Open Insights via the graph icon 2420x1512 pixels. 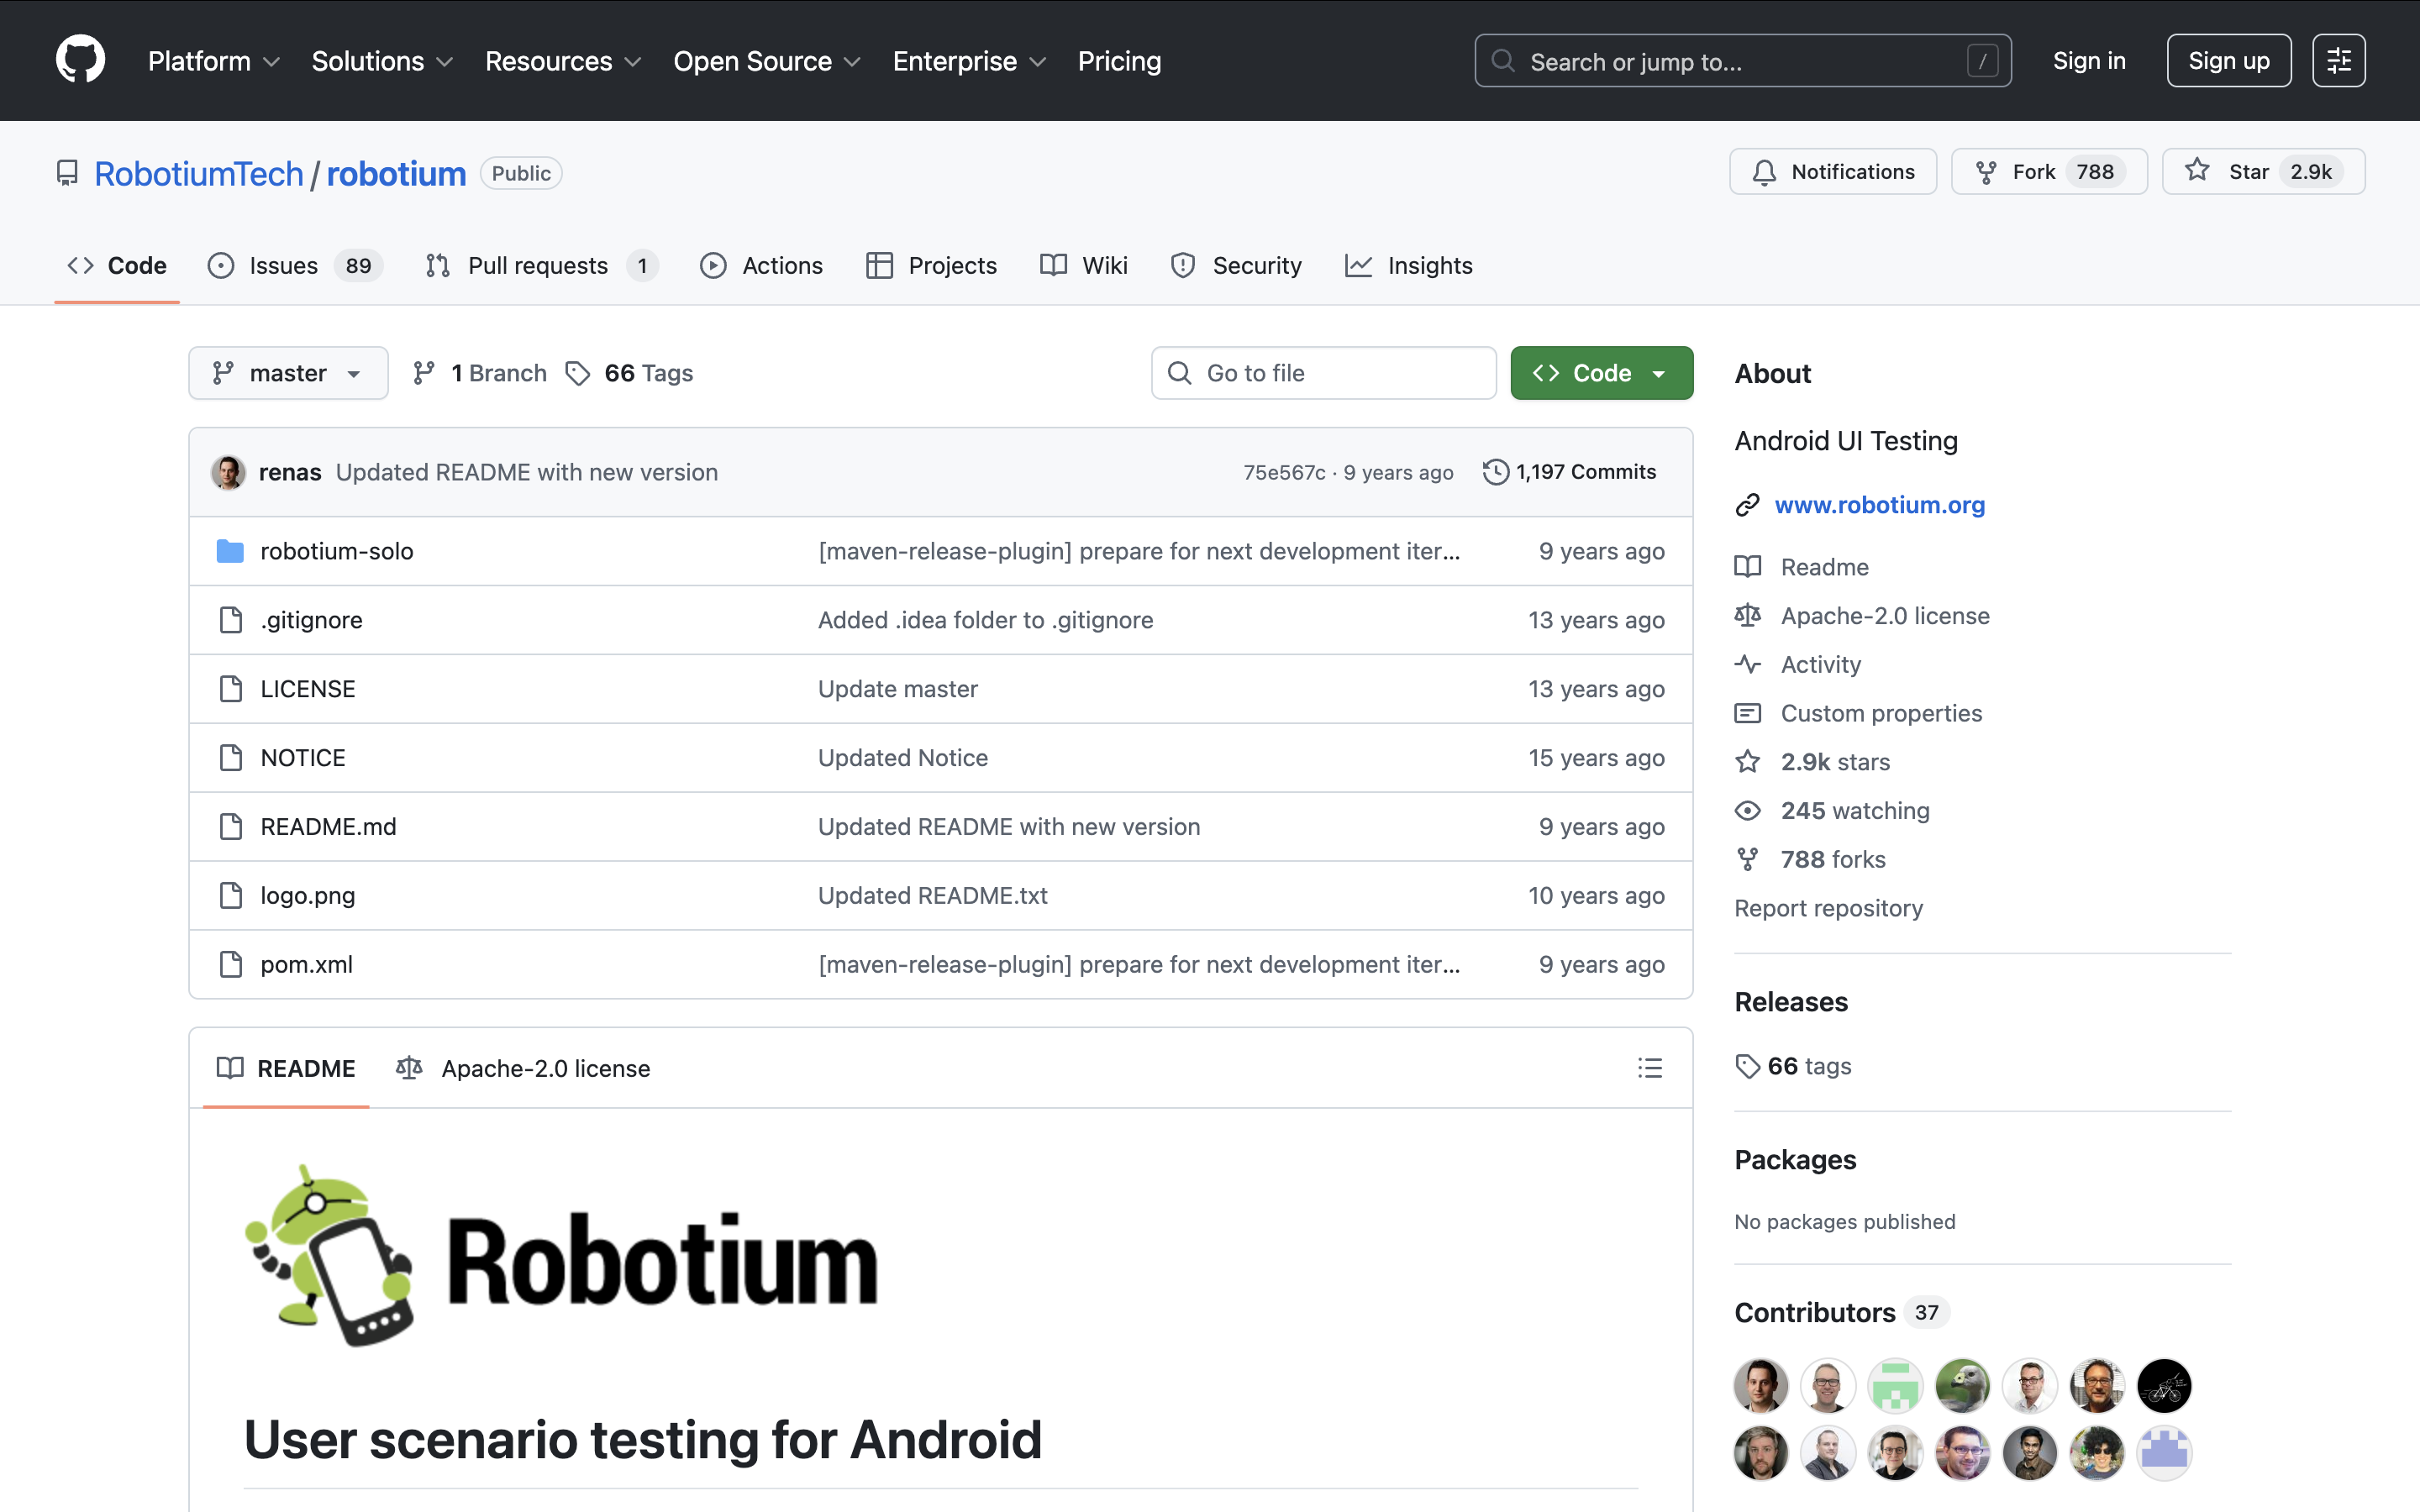pos(1358,265)
